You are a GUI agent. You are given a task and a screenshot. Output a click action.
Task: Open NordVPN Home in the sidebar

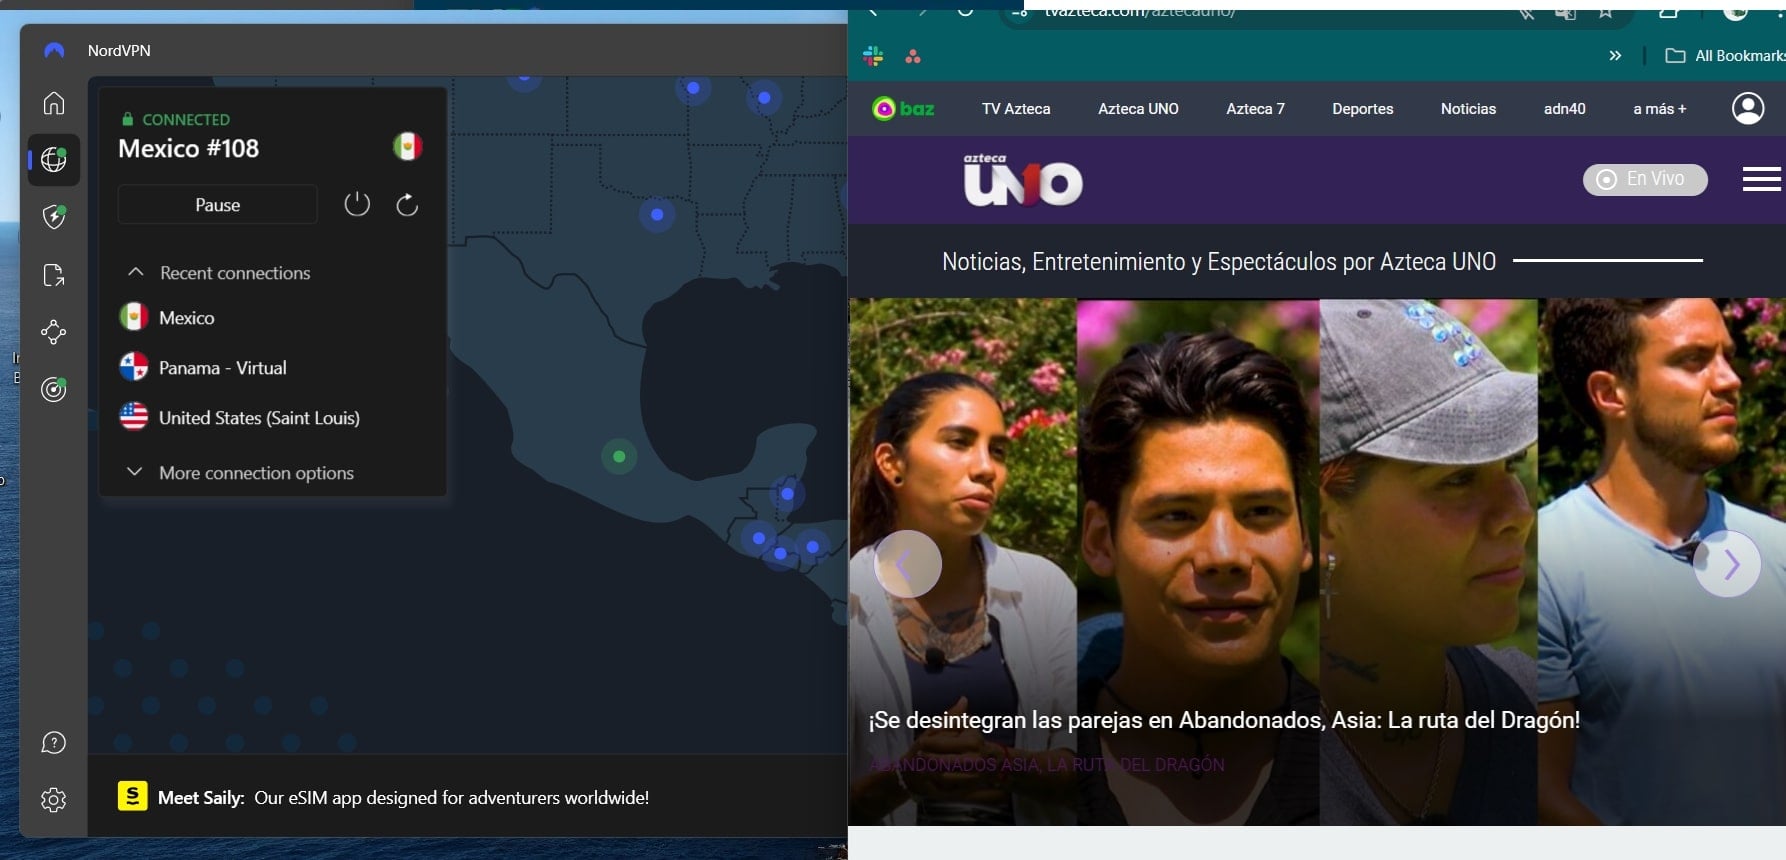click(x=54, y=103)
